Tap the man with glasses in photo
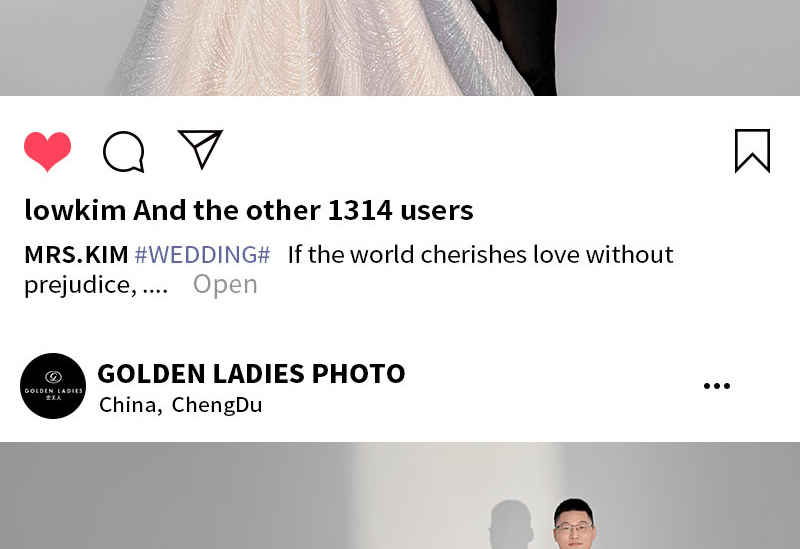 pyautogui.click(x=574, y=524)
